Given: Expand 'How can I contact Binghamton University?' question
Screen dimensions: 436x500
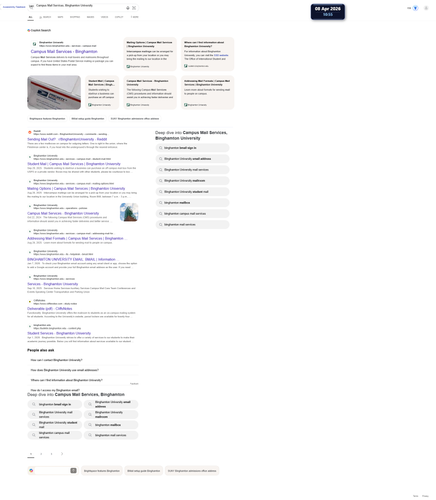Looking at the screenshot, I should (83, 360).
